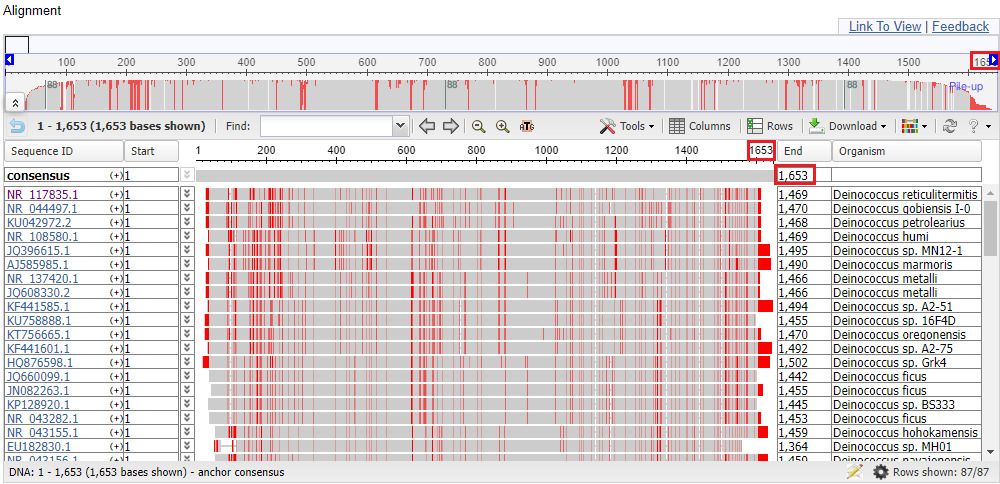The width and height of the screenshot is (1000, 484).
Task: Refresh the alignment view
Action: click(950, 126)
